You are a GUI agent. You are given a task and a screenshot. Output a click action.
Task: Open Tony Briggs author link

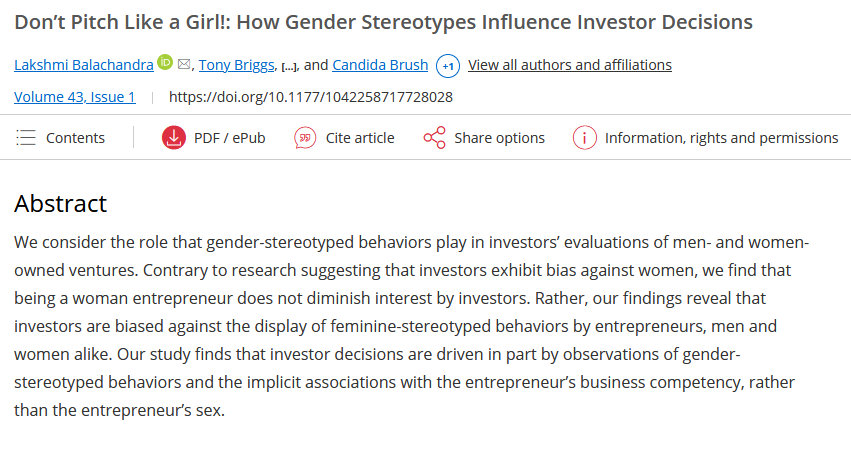click(x=236, y=65)
